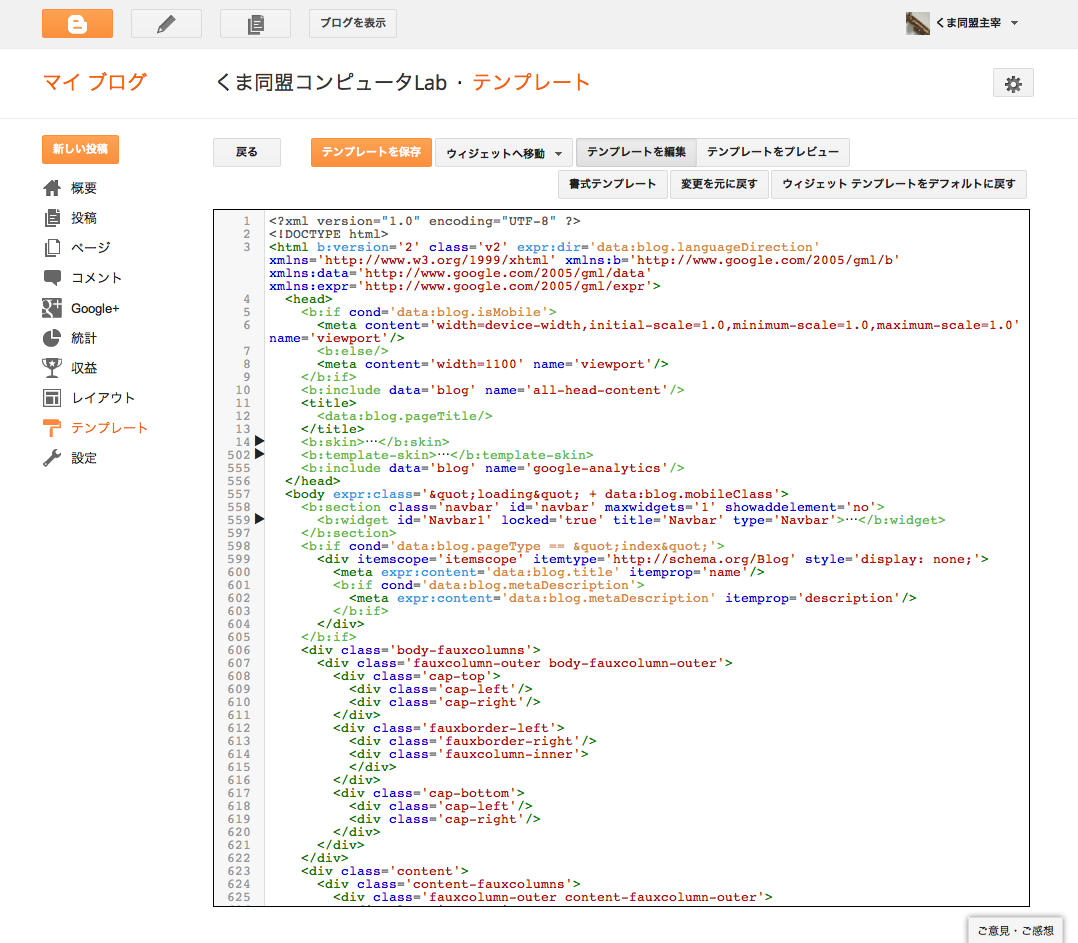Click line number 1 in gutter
Viewport: 1078px width, 943px height.
246,221
